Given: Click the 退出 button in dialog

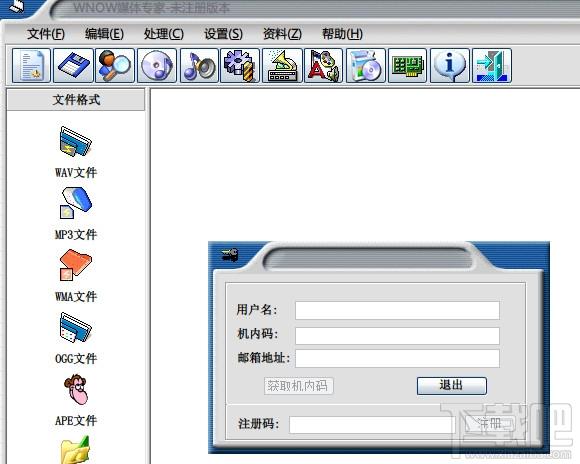Looking at the screenshot, I should tap(452, 386).
